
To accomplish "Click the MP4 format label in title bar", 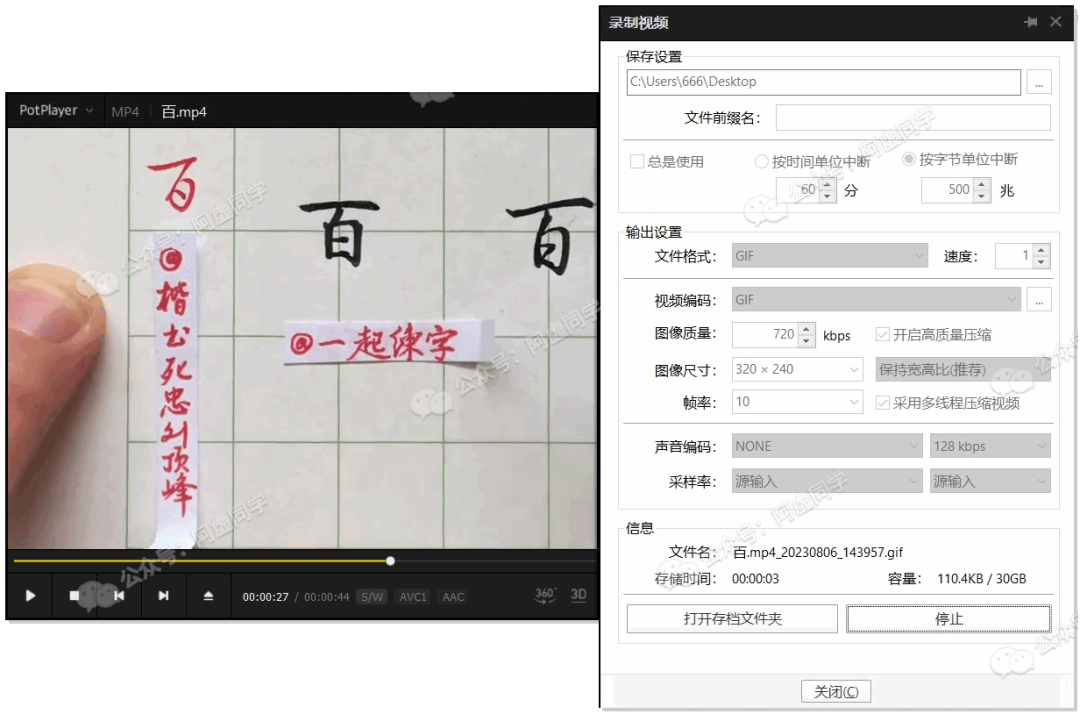I will [125, 112].
